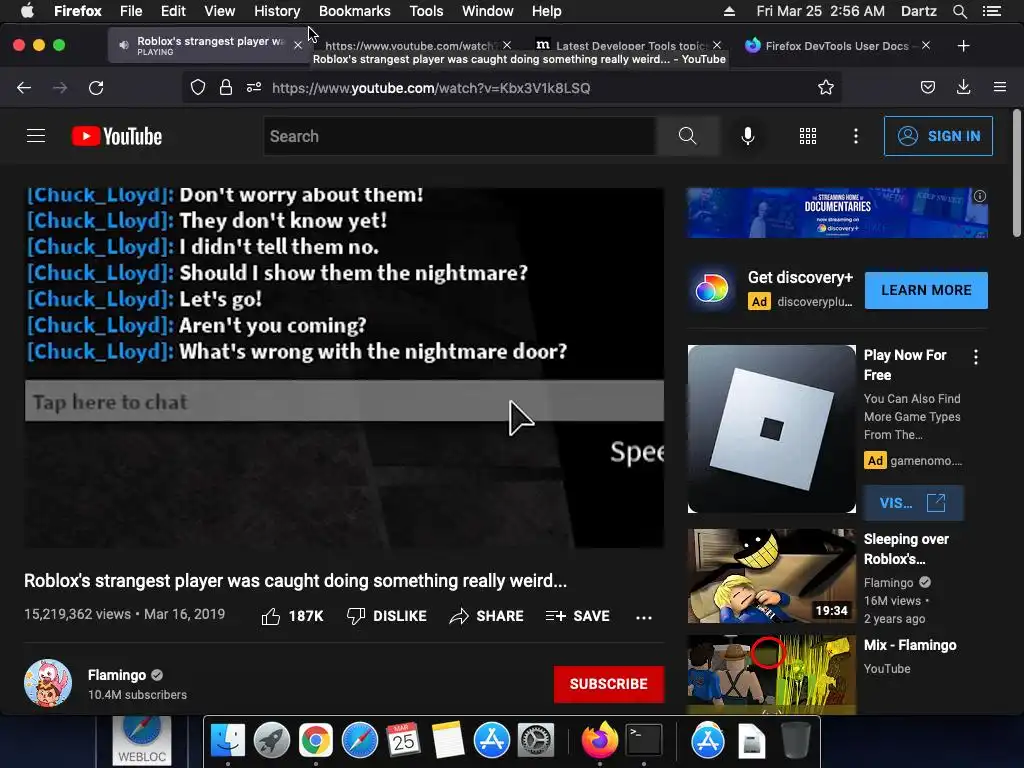Viewport: 1024px width, 768px height.
Task: Open Calendar from the Dock
Action: point(403,741)
